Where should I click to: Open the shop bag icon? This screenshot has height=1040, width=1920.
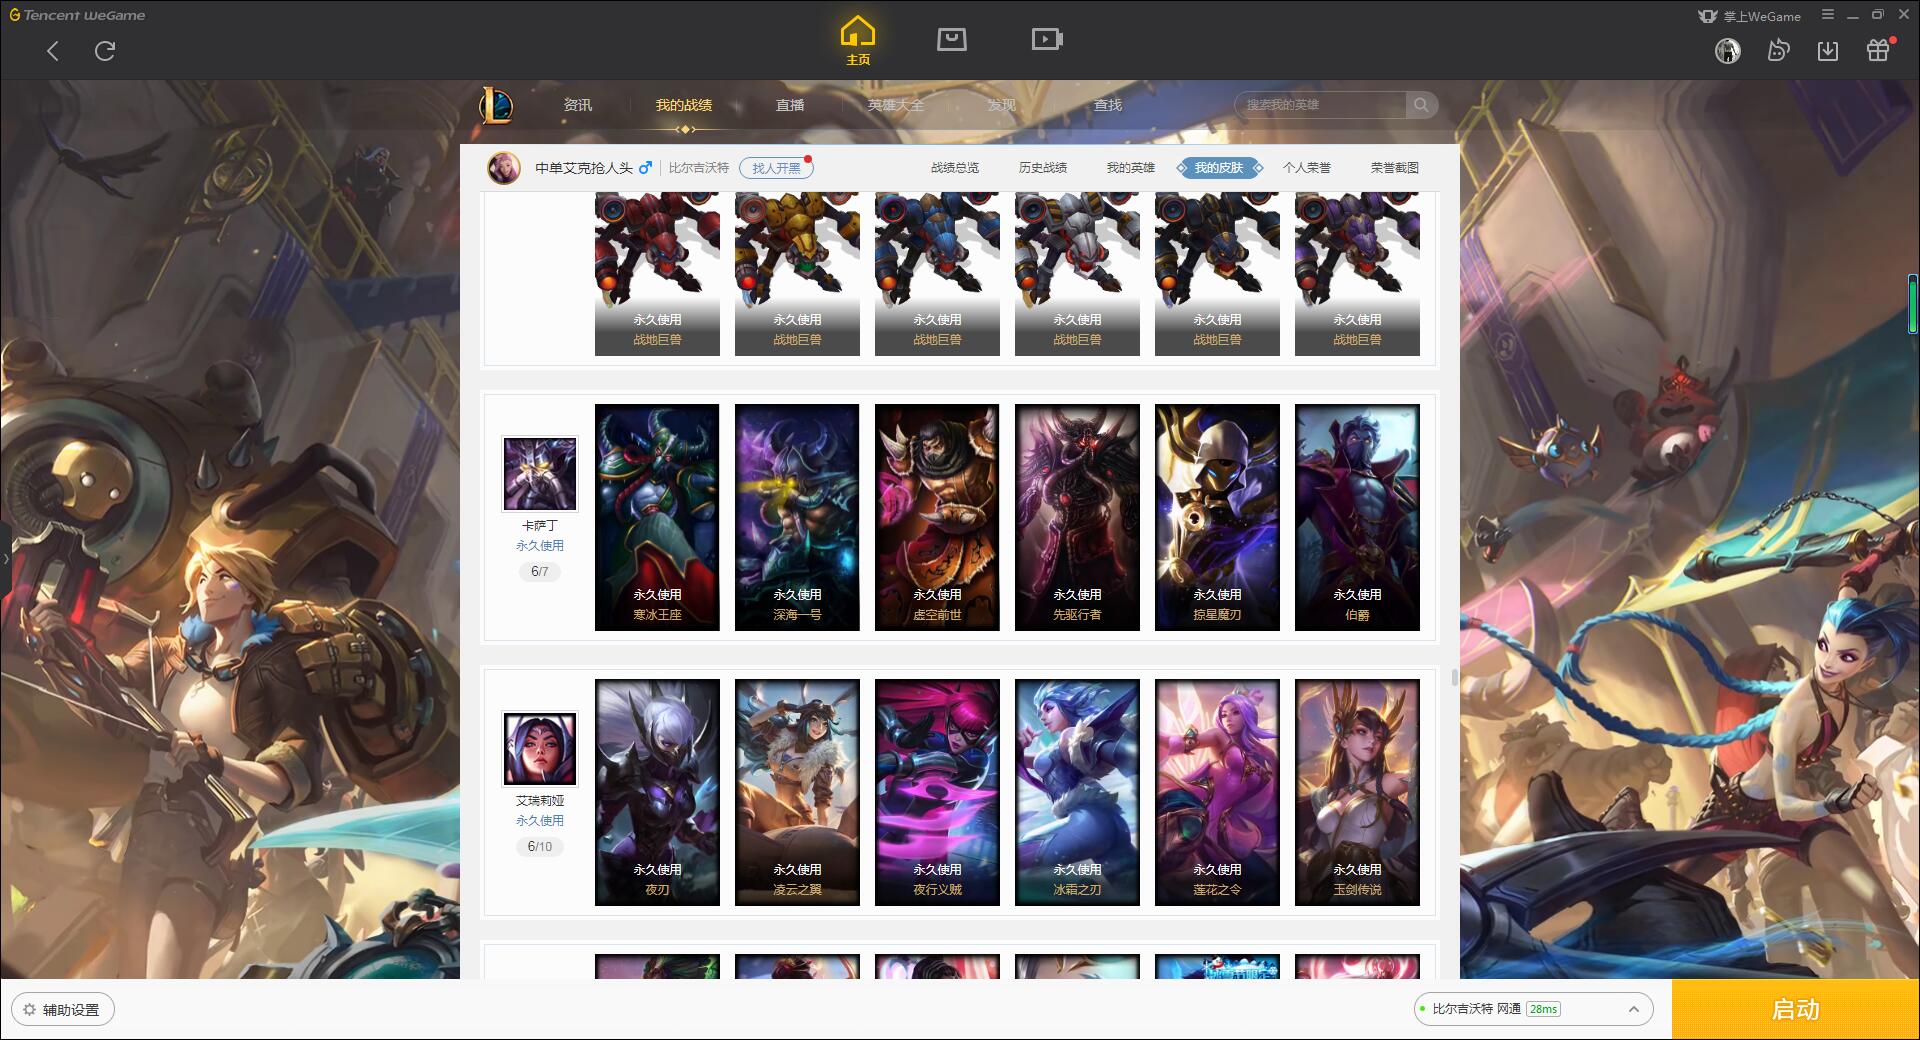point(951,40)
